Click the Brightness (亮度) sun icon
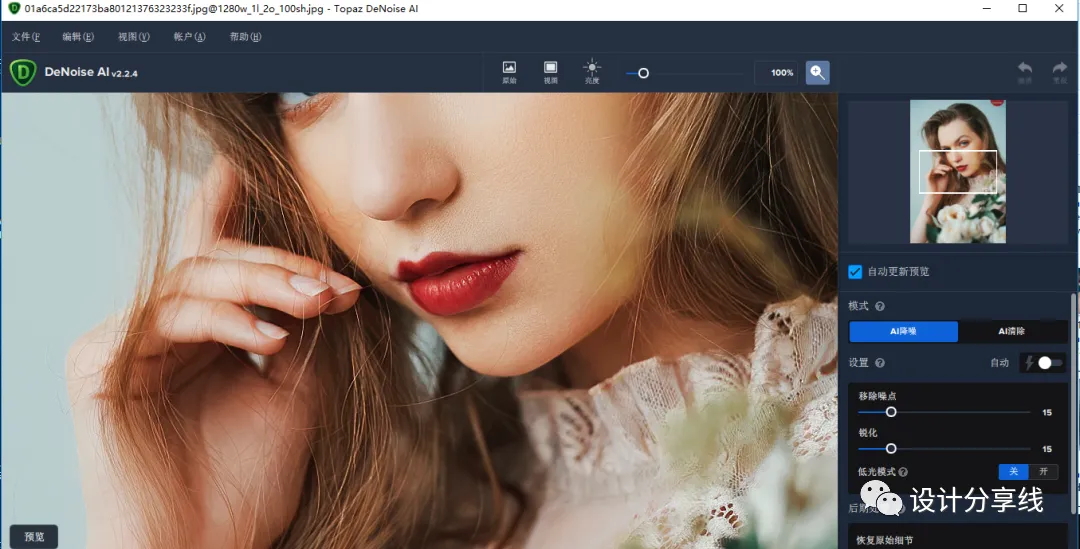Viewport: 1080px width, 549px height. tap(592, 71)
